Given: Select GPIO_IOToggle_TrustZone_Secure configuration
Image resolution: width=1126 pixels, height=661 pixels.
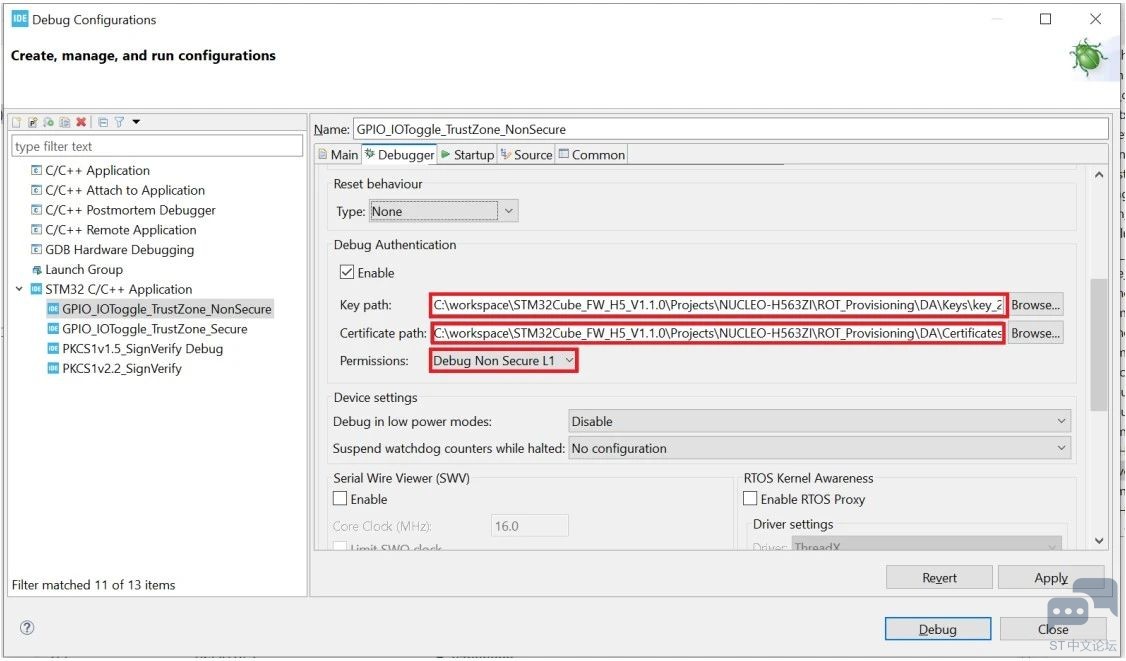Looking at the screenshot, I should click(x=154, y=329).
